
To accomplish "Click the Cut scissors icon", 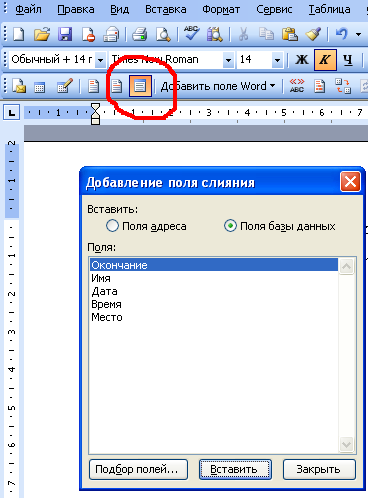I will tap(244, 34).
